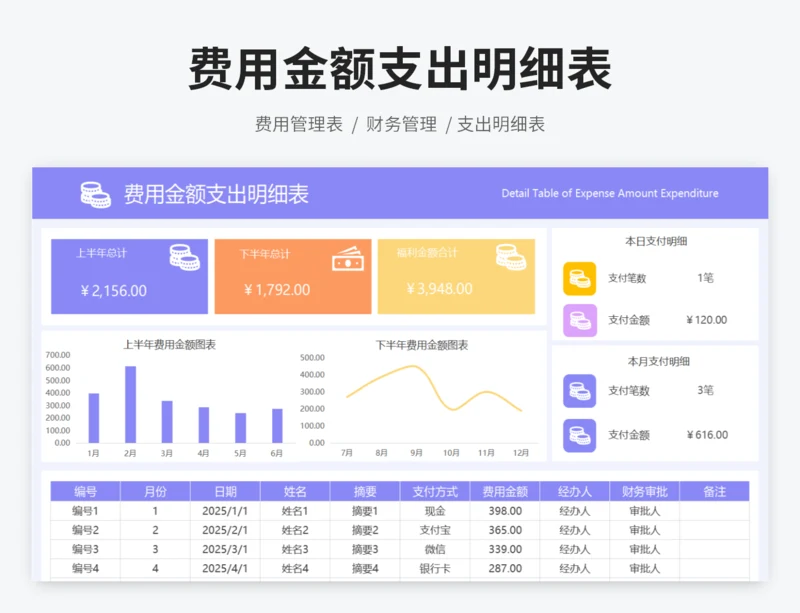Click payment method cell 支付宝
Screen dimensions: 800x613
435,530
